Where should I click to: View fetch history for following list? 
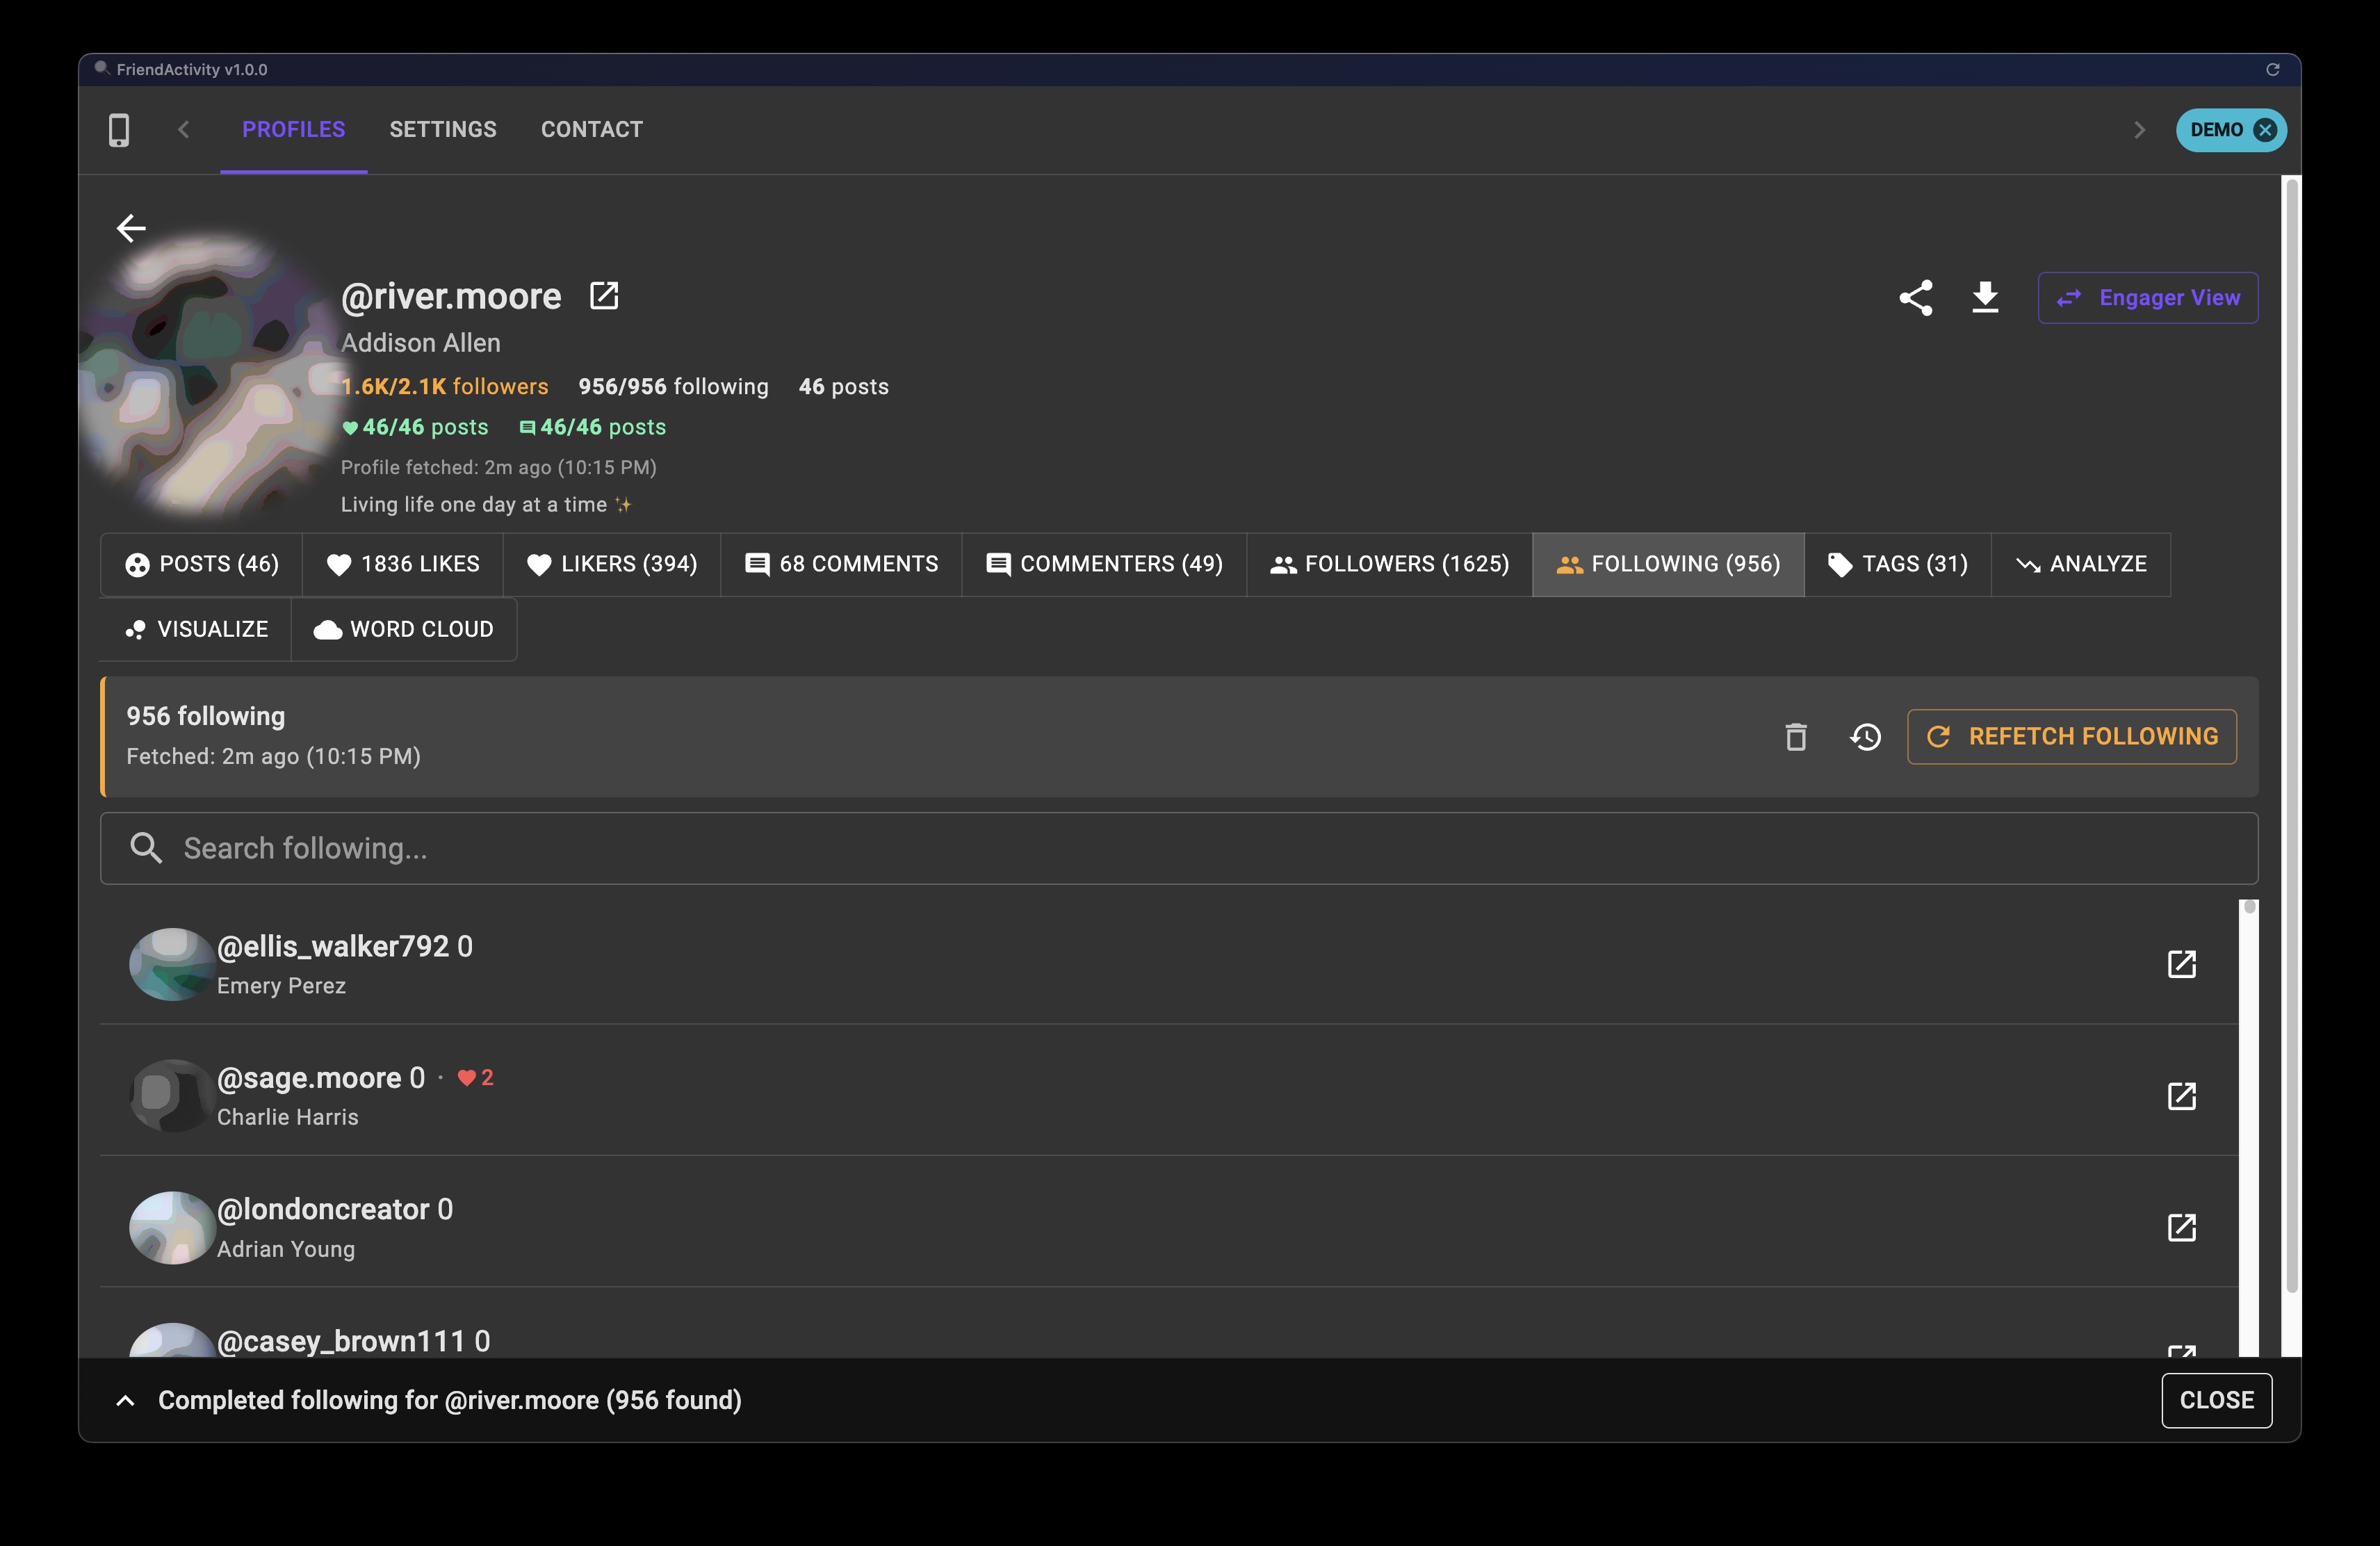(1865, 737)
